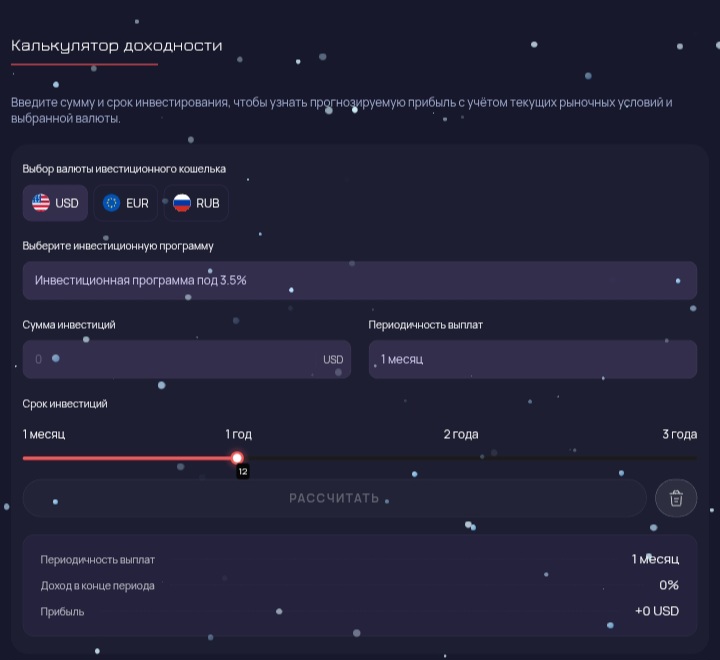Open the investment program 3.5% dropdown

click(x=359, y=281)
